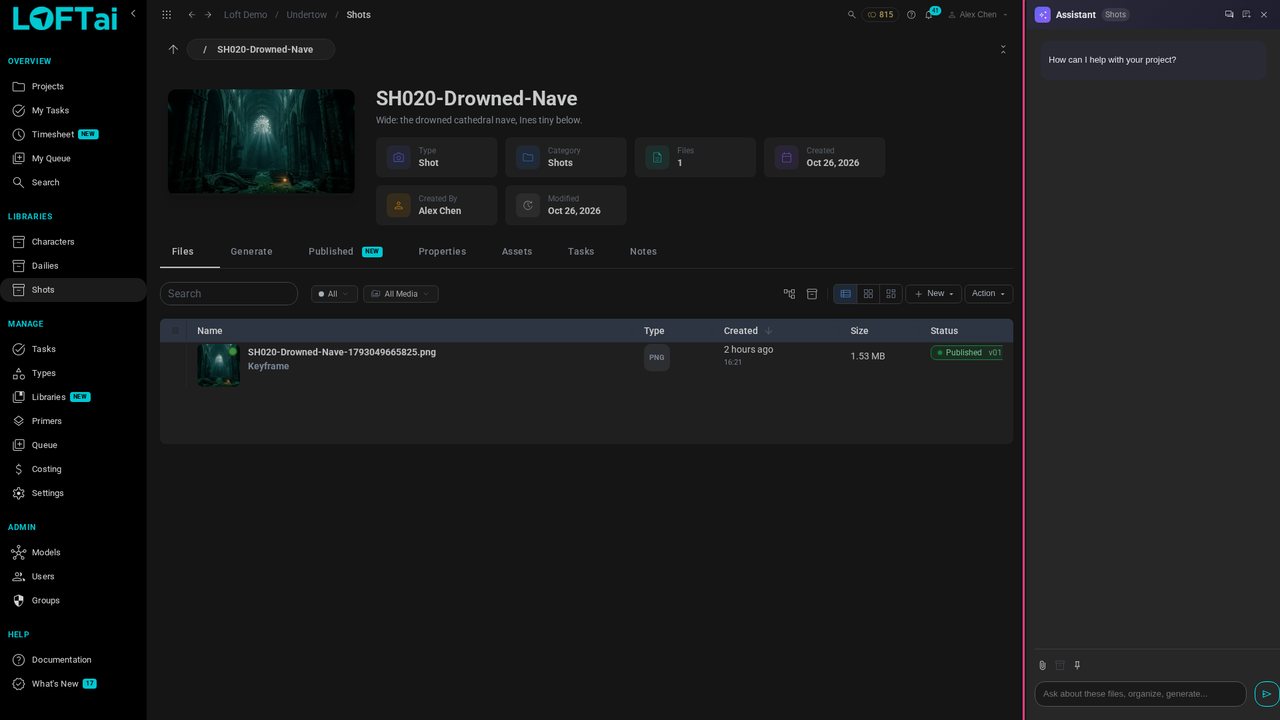
Task: Navigate up with the arrow icon
Action: click(173, 49)
